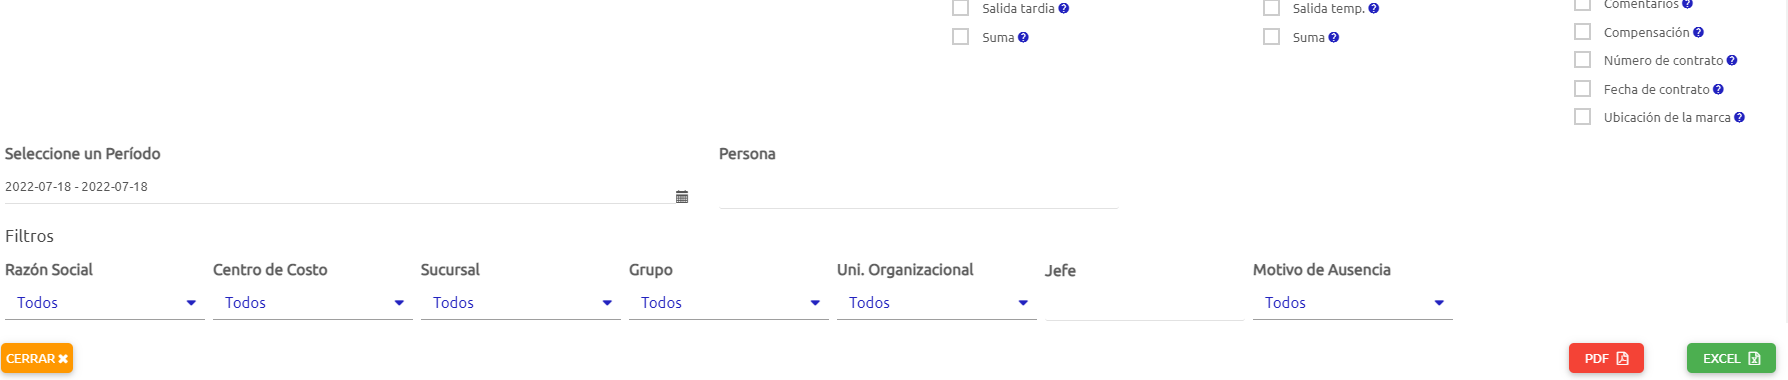Image resolution: width=1788 pixels, height=380 pixels.
Task: Click help icon next to Compensación
Action: click(x=1698, y=32)
